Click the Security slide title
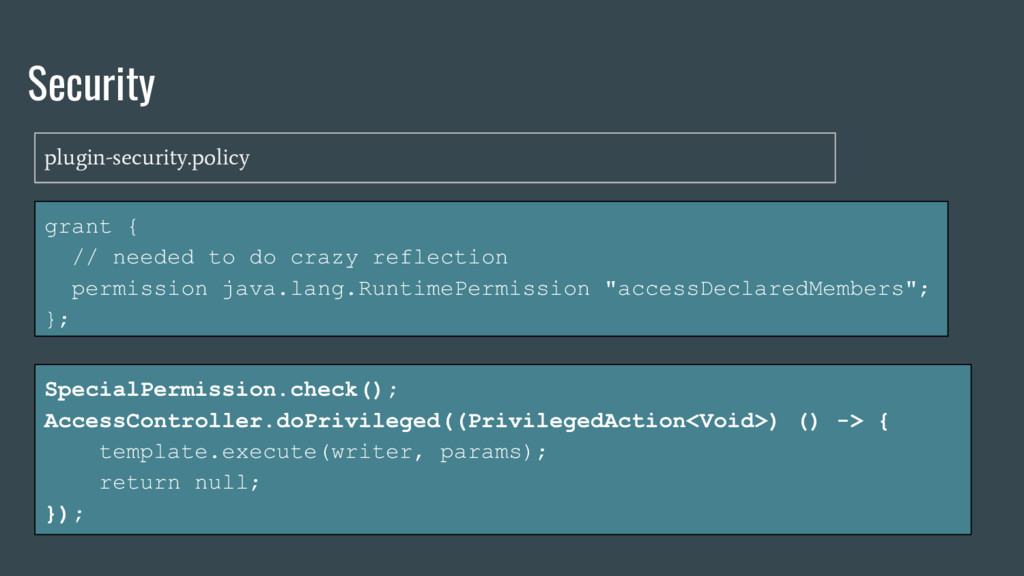Image resolution: width=1024 pixels, height=576 pixels. tap(91, 84)
